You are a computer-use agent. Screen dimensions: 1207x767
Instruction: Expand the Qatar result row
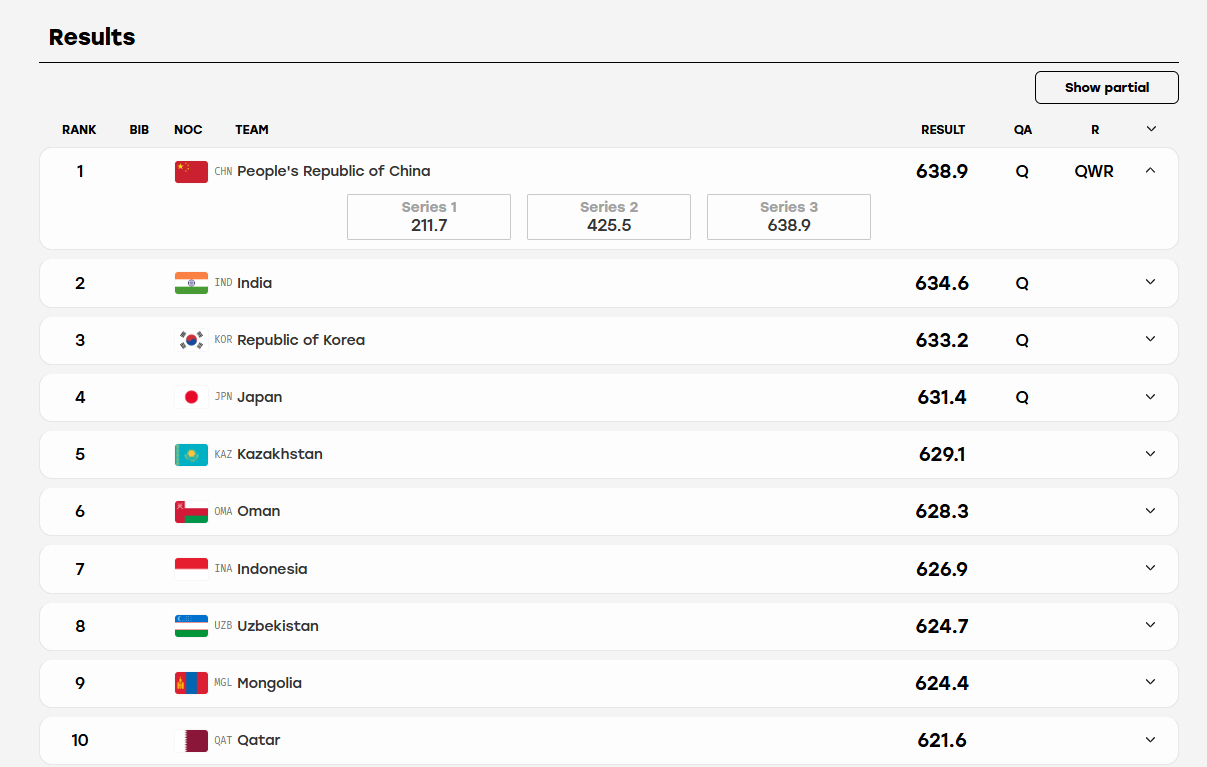pyautogui.click(x=1150, y=740)
